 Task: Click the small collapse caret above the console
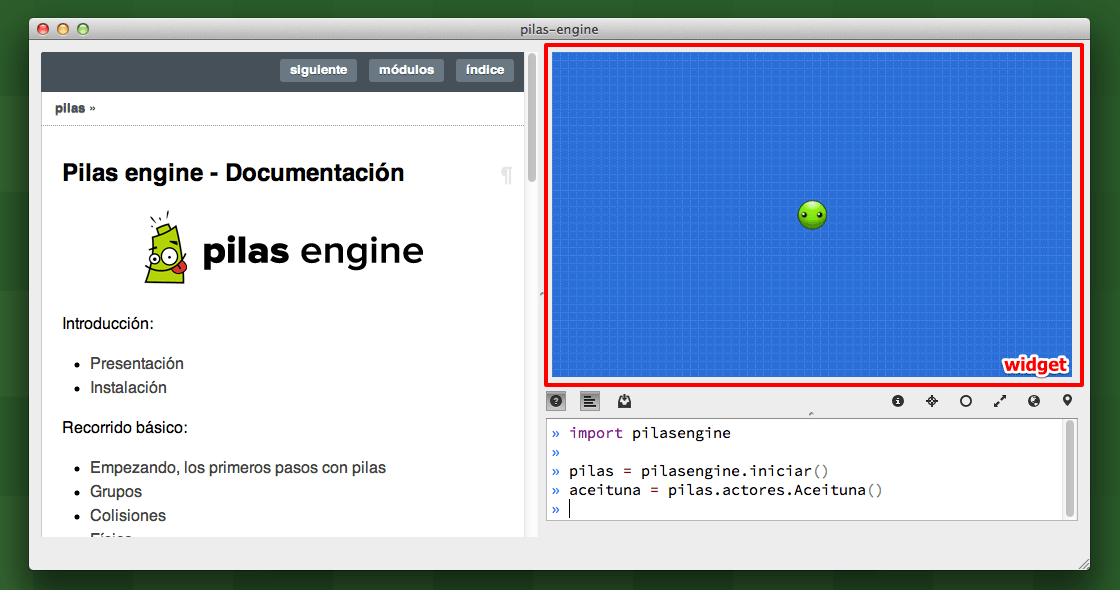pos(811,414)
